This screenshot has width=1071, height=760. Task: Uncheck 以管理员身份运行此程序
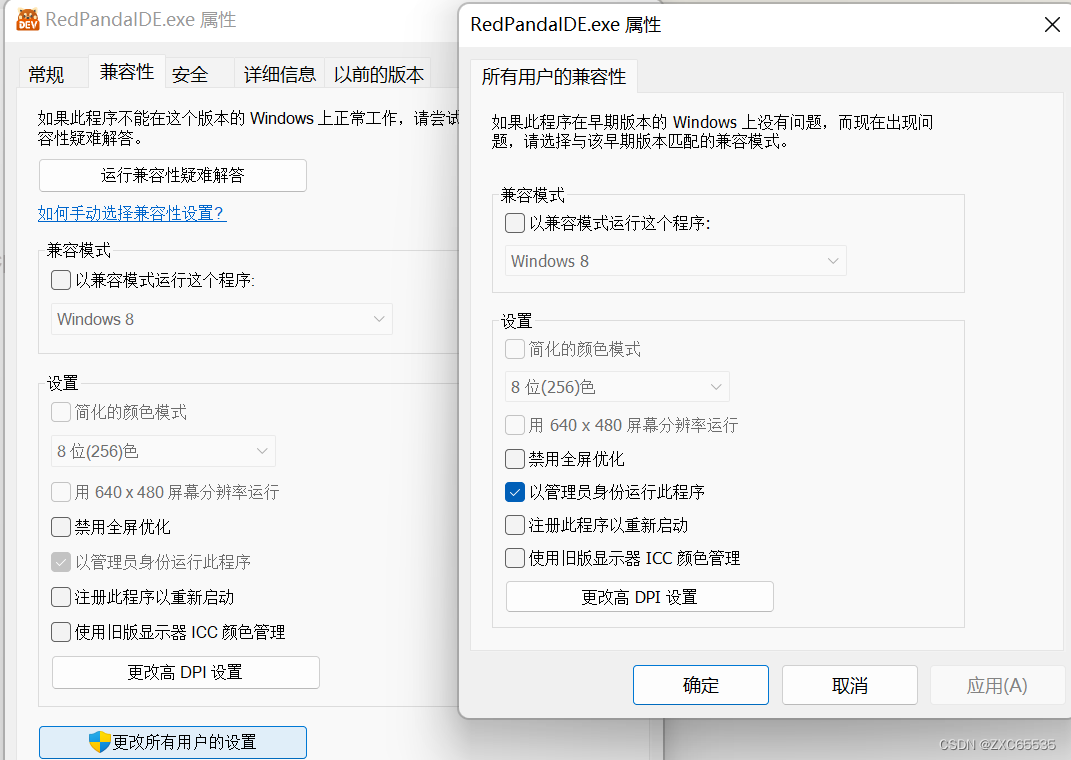(x=514, y=492)
